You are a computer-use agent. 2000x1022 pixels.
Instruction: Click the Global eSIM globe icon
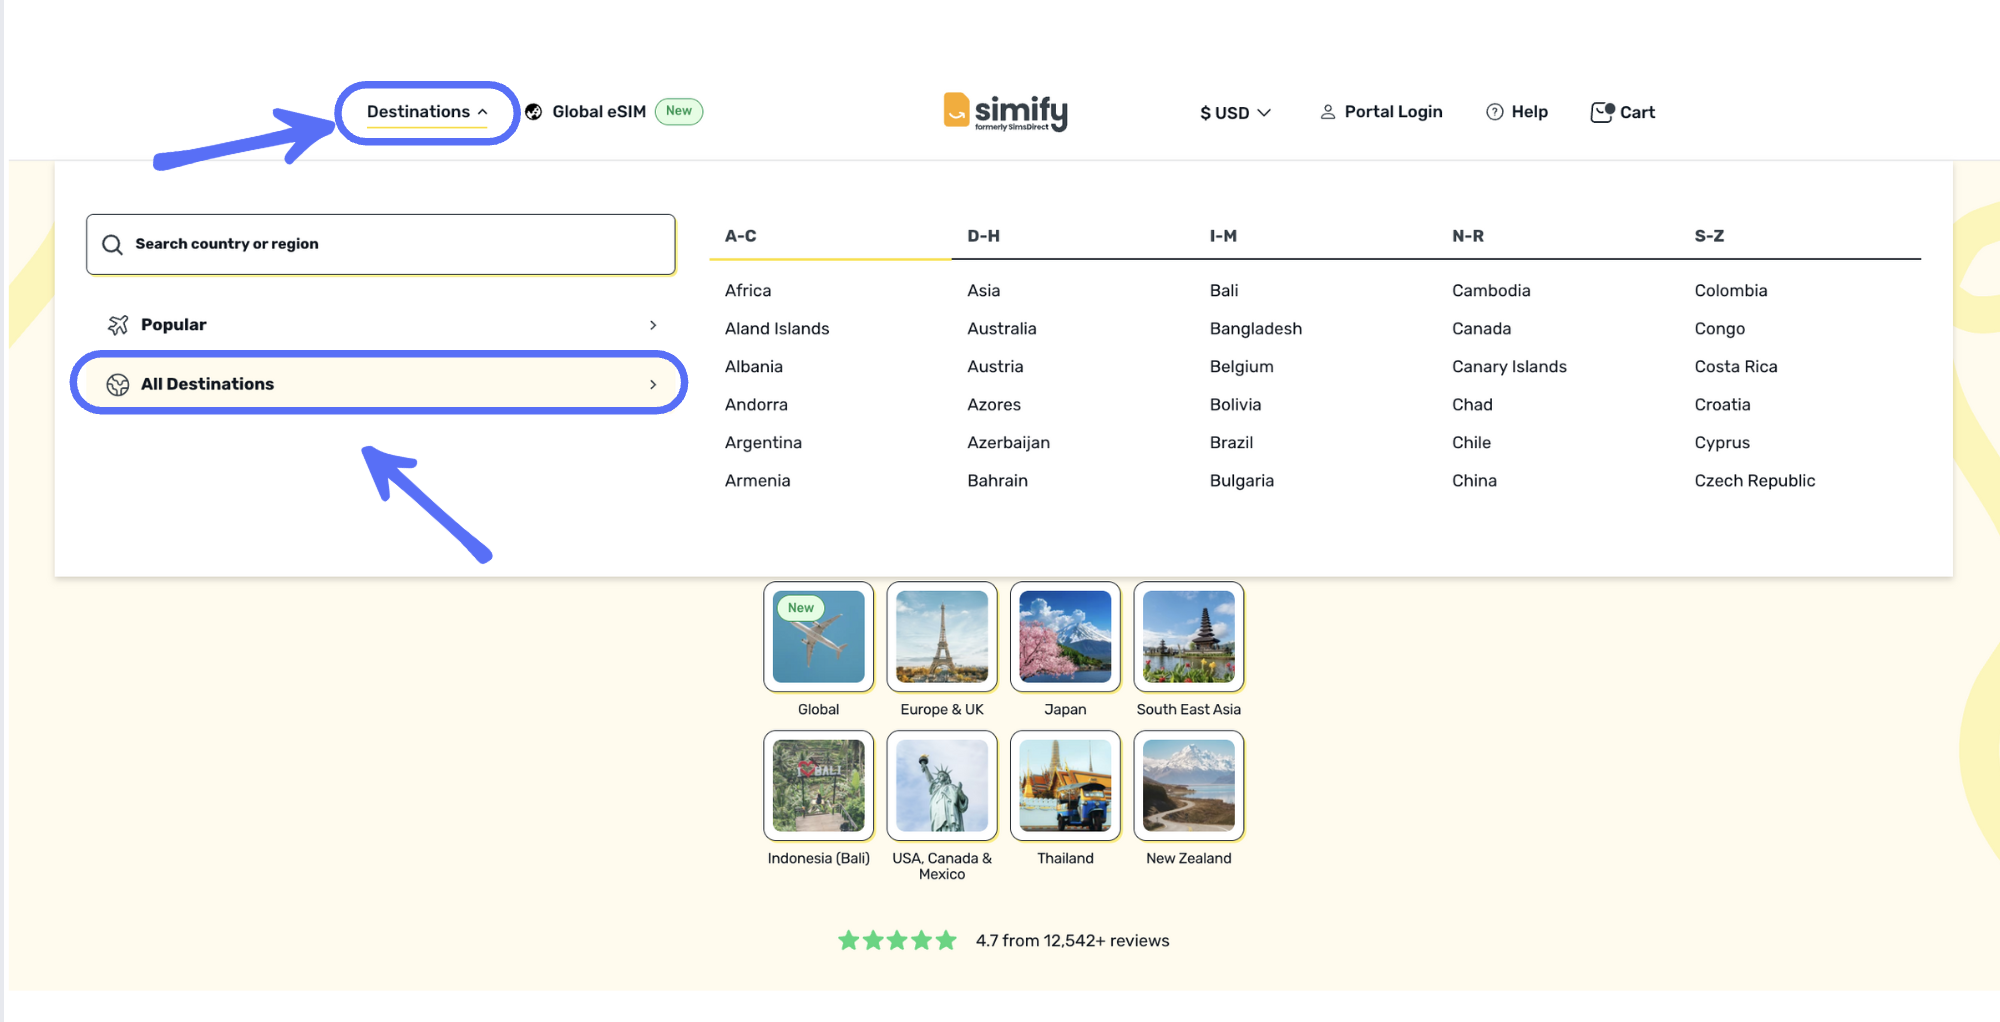coord(534,112)
